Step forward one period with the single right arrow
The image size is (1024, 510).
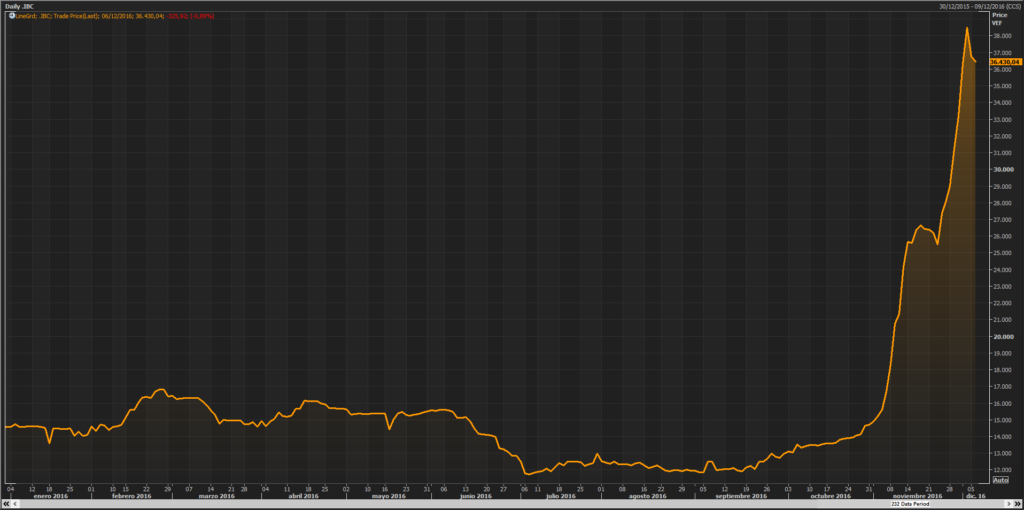click(1008, 504)
